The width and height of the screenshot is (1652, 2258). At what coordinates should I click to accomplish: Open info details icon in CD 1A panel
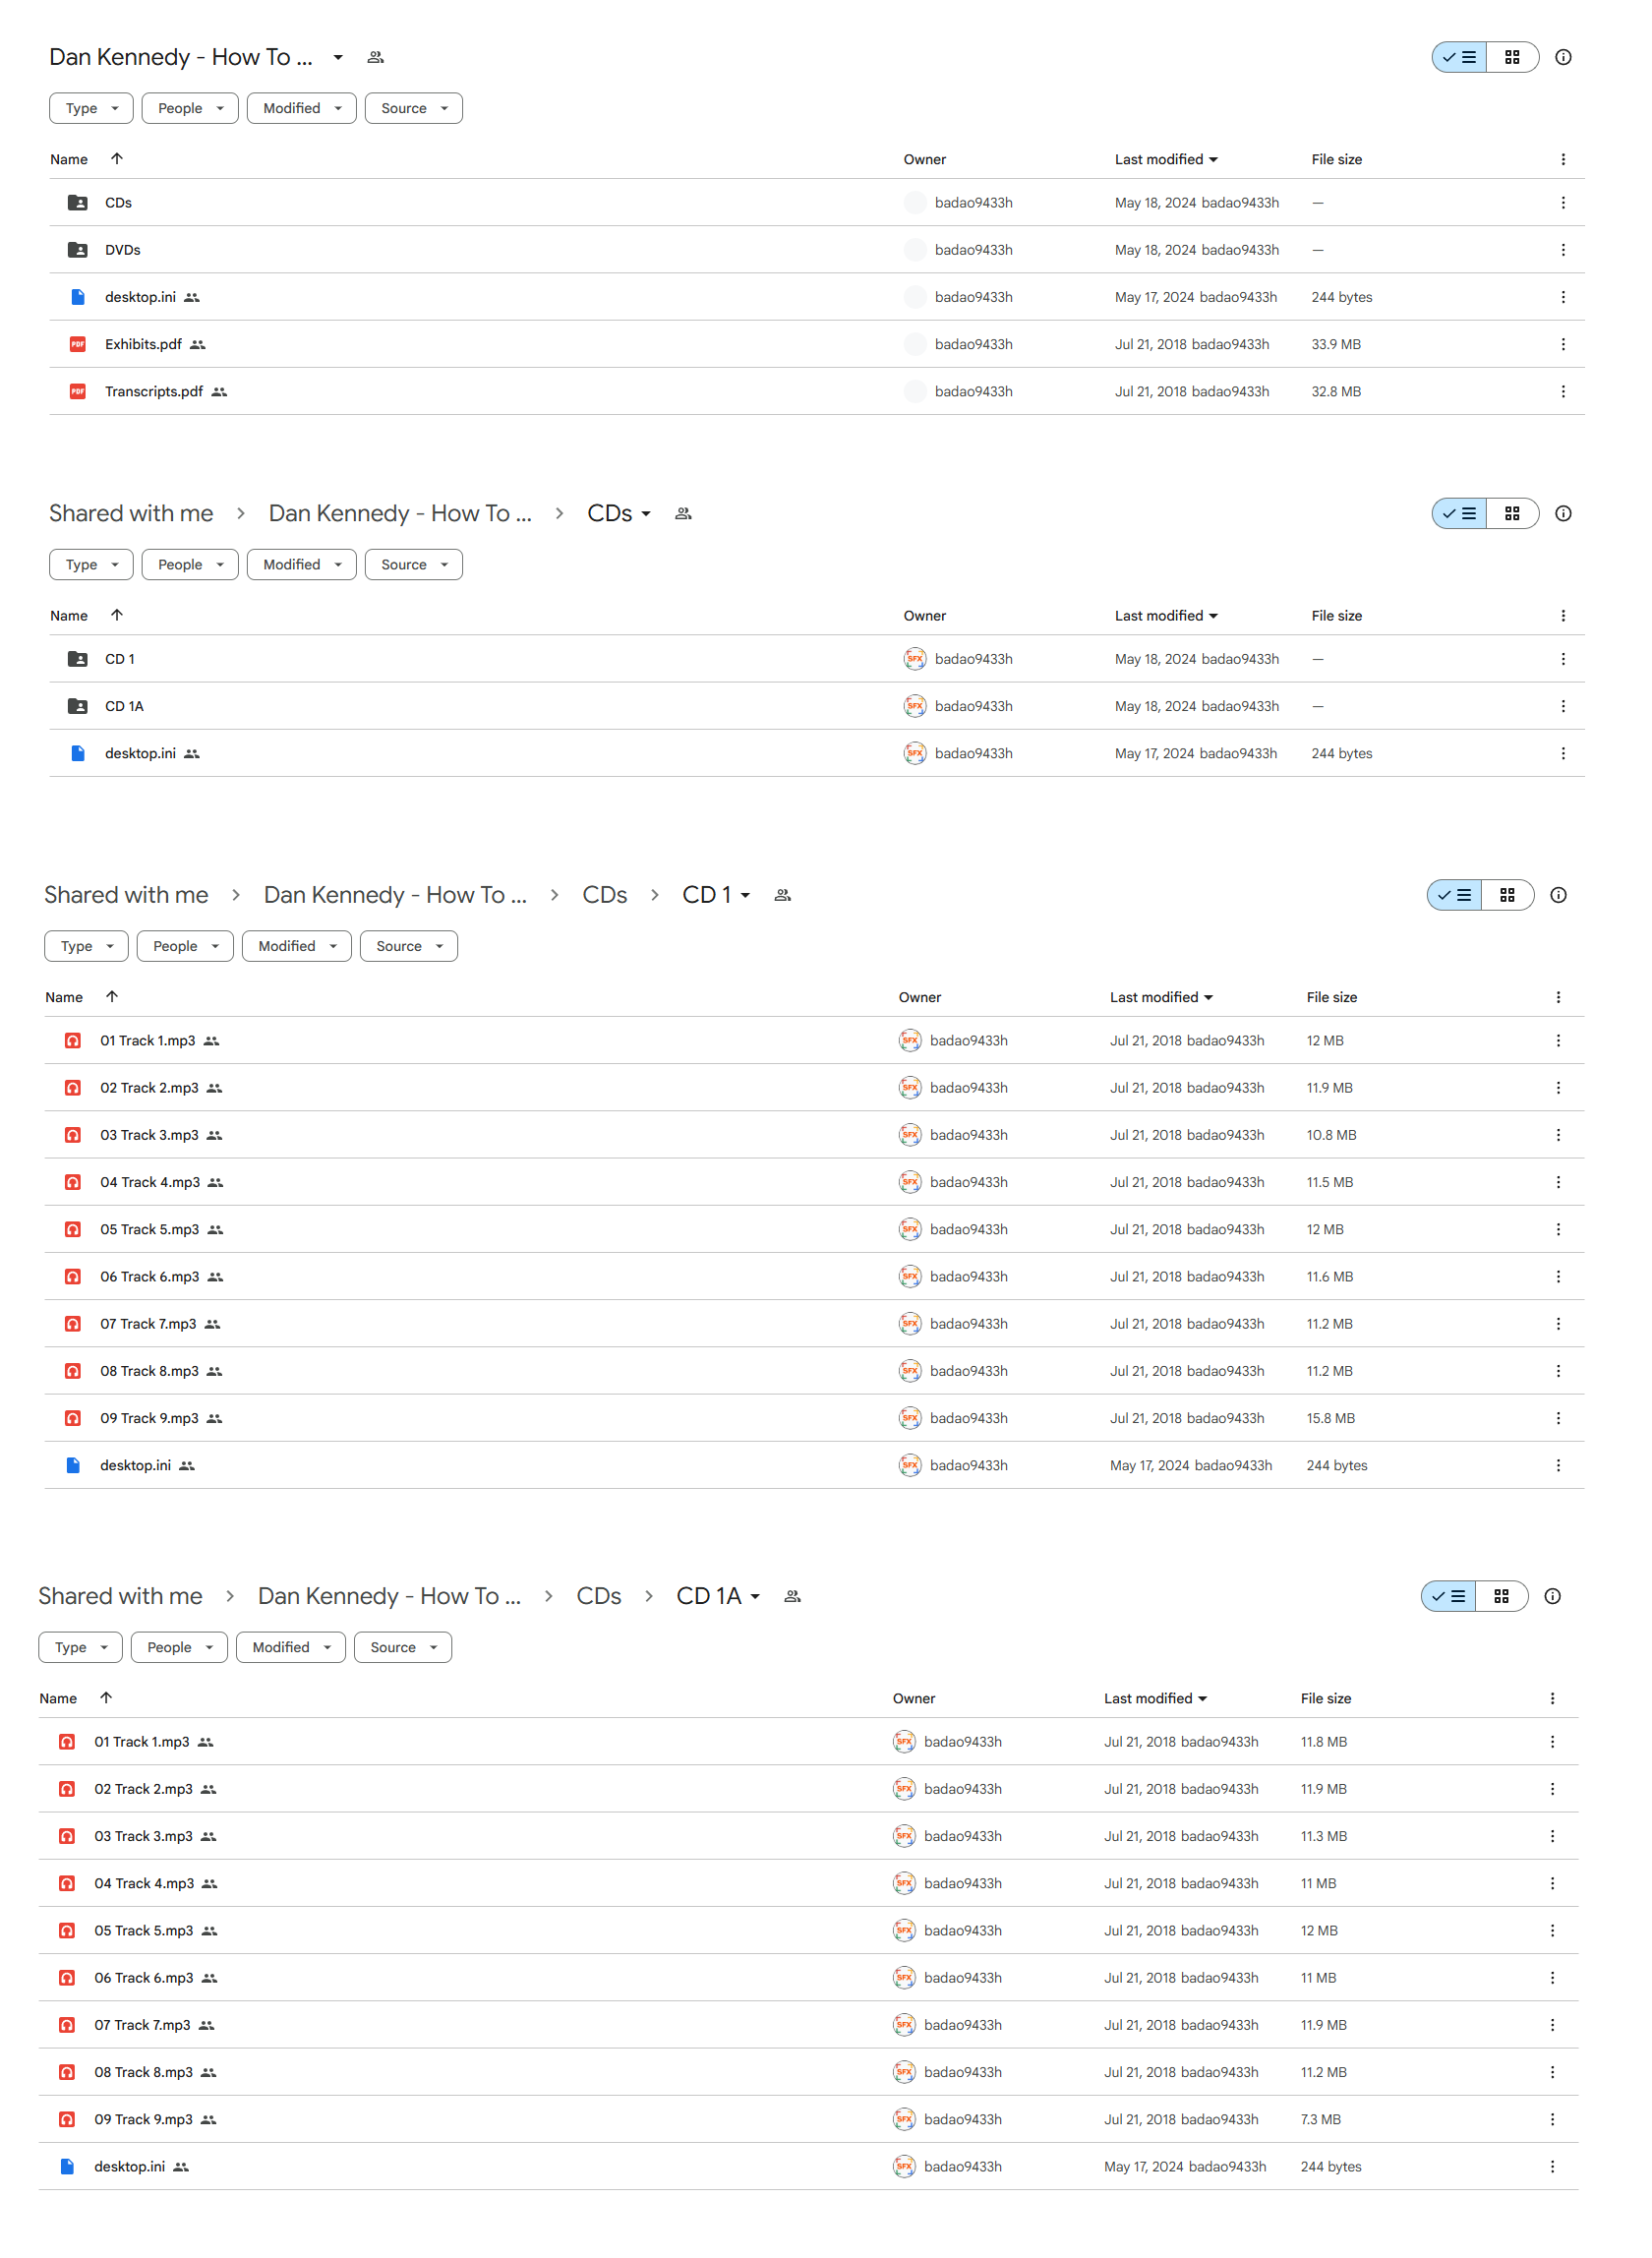(x=1552, y=1596)
